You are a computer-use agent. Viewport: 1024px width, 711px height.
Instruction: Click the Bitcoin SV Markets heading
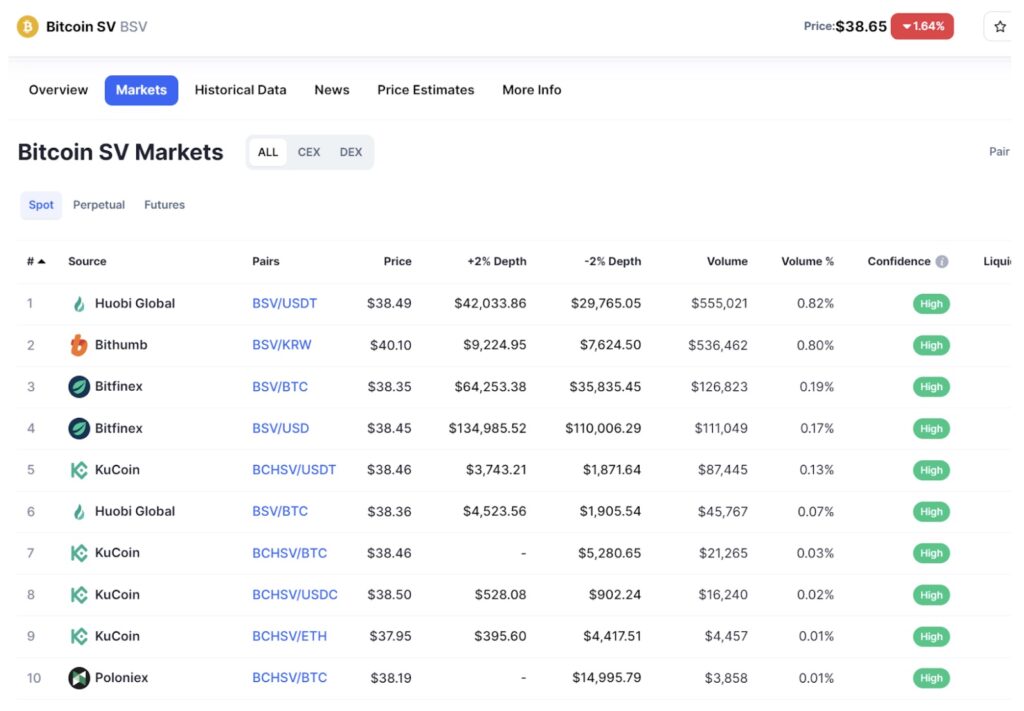(x=120, y=152)
